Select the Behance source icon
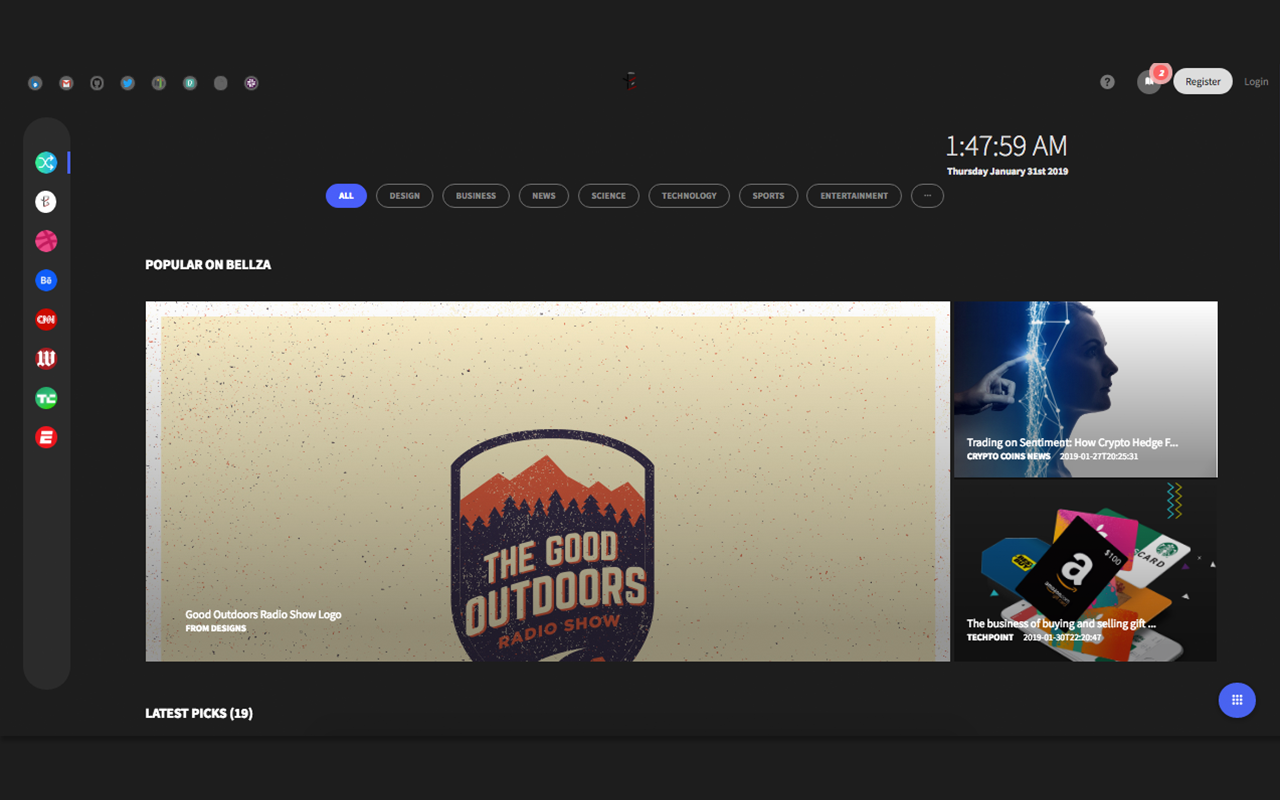The height and width of the screenshot is (800, 1280). [46, 281]
